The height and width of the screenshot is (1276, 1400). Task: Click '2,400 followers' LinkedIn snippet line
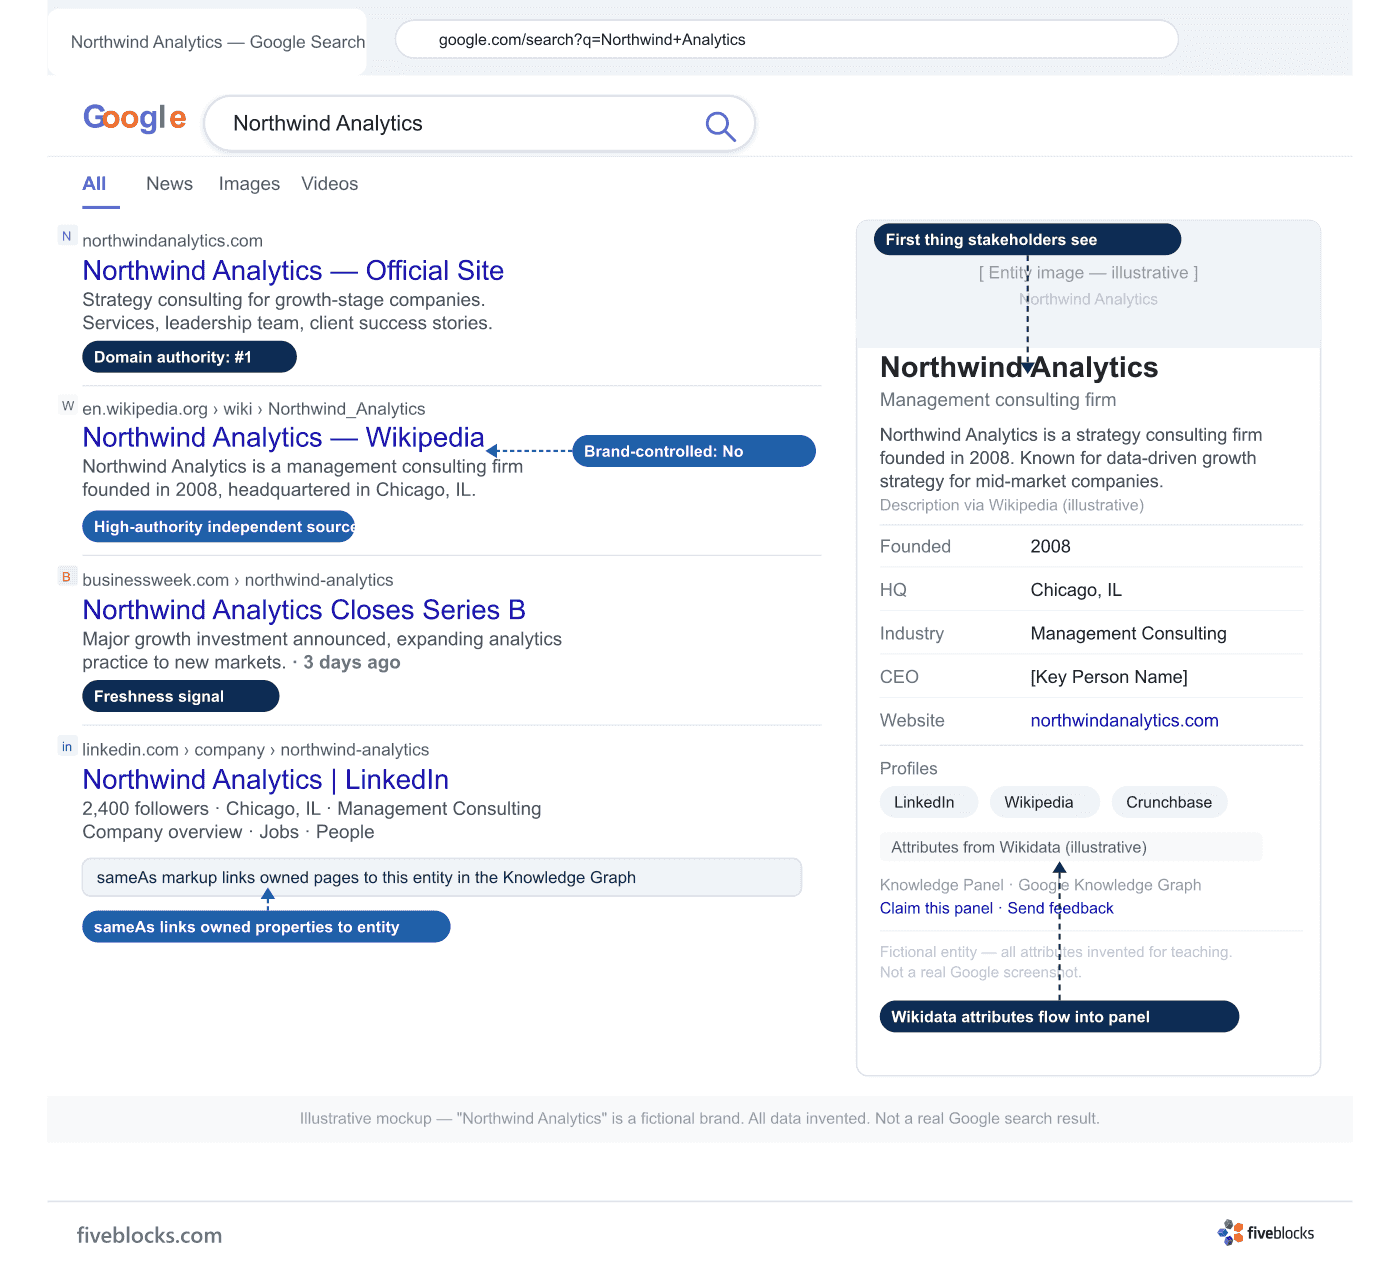[x=312, y=809]
